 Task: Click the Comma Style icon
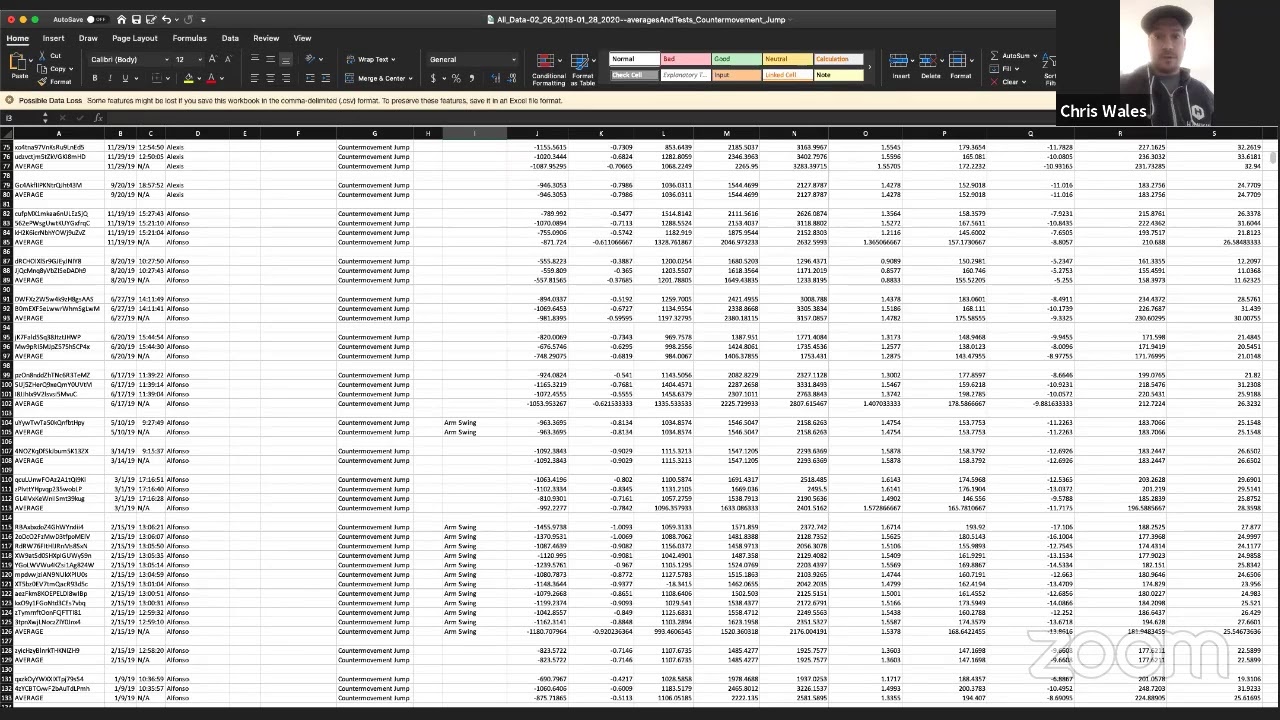(x=470, y=78)
